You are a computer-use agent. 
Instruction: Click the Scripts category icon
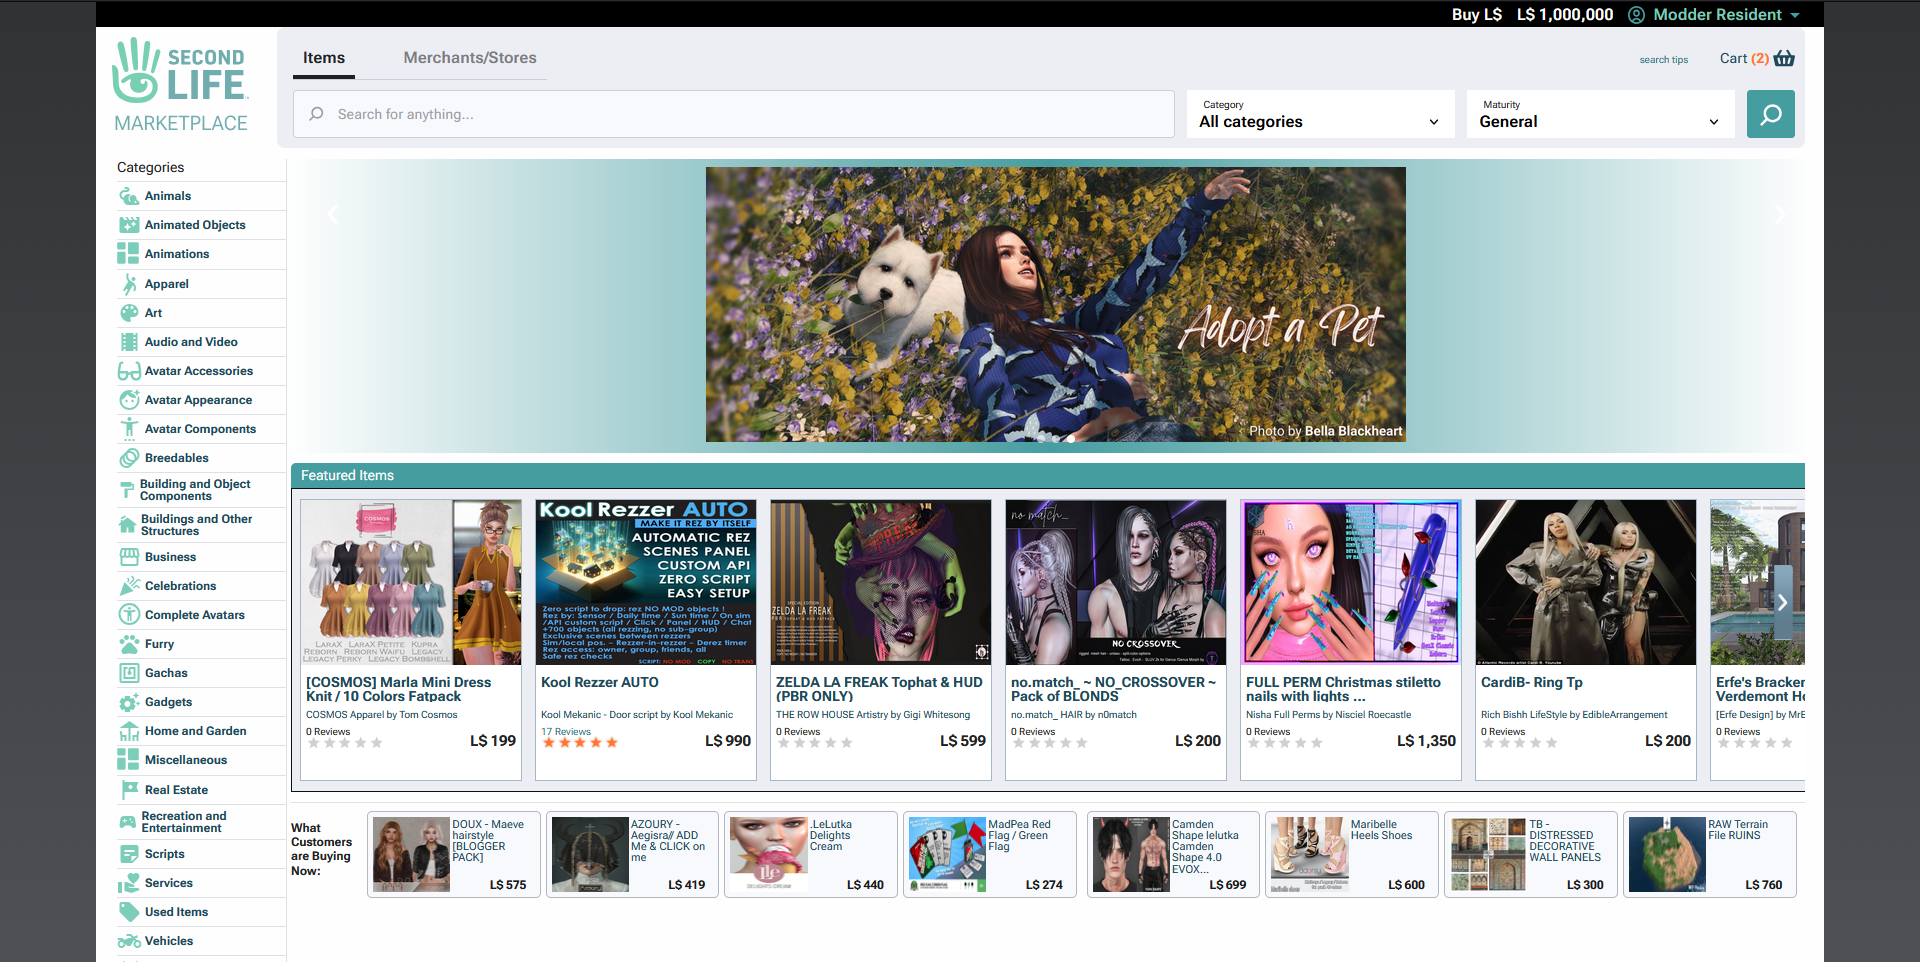130,853
